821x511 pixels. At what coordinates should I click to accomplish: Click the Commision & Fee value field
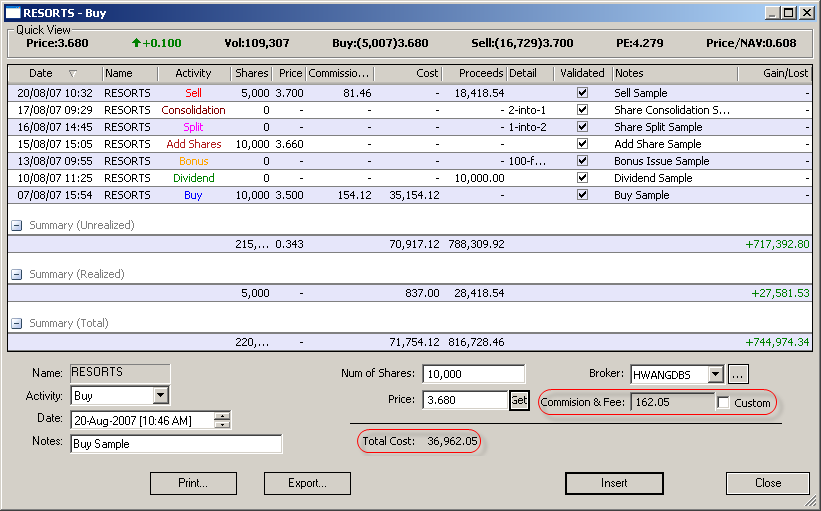coord(672,403)
